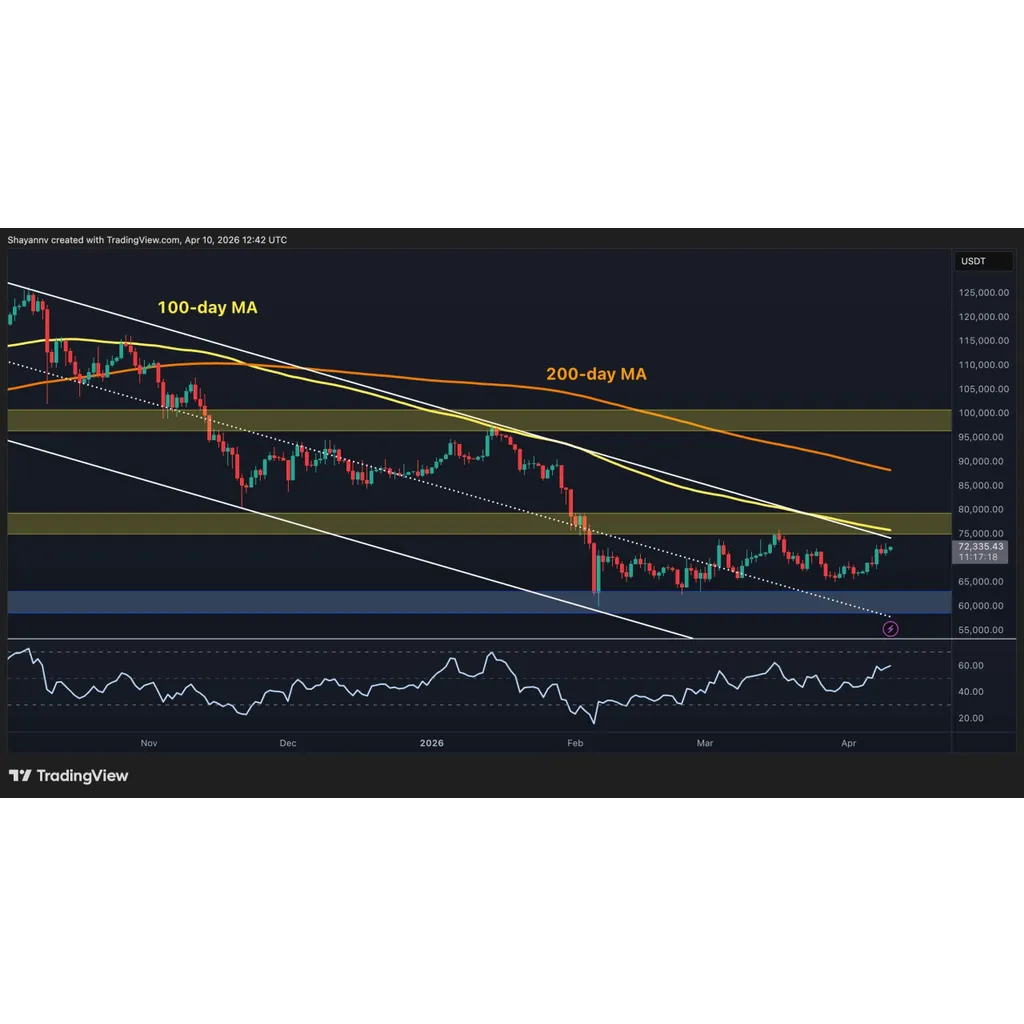Click the Apr date axis label
Image resolution: width=1024 pixels, height=1024 pixels.
coord(848,743)
